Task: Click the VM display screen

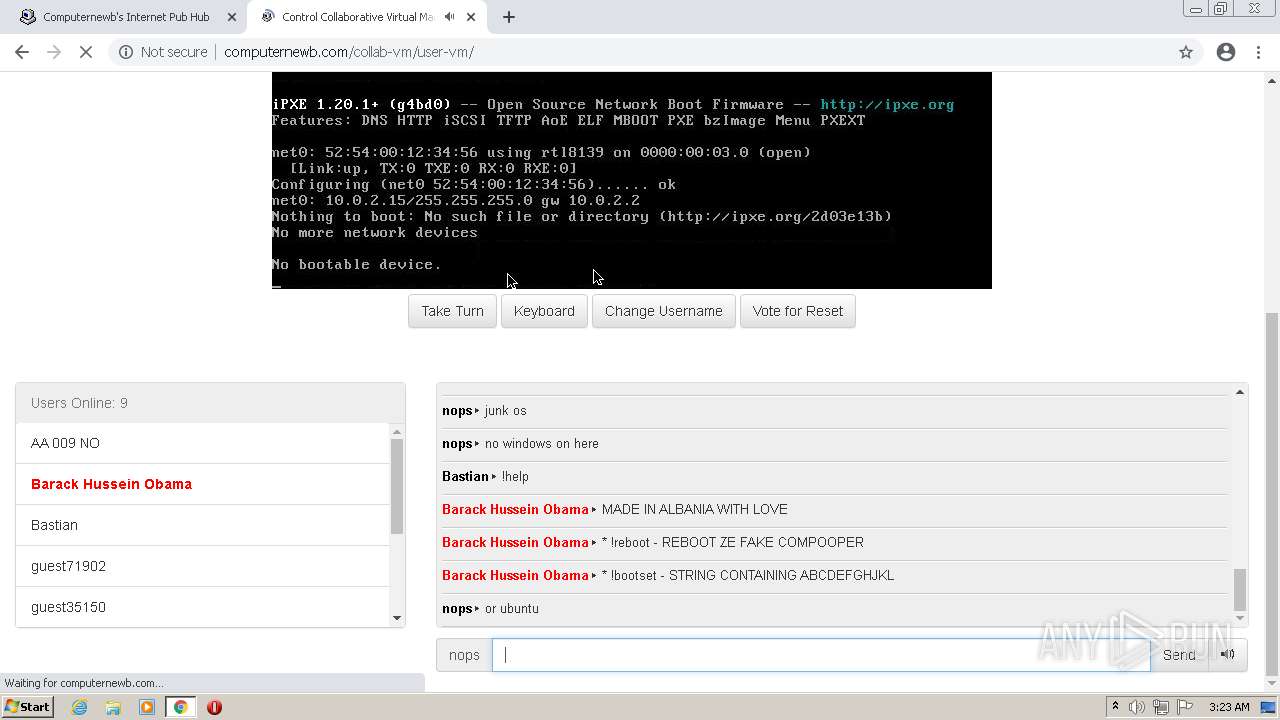Action: (x=632, y=180)
